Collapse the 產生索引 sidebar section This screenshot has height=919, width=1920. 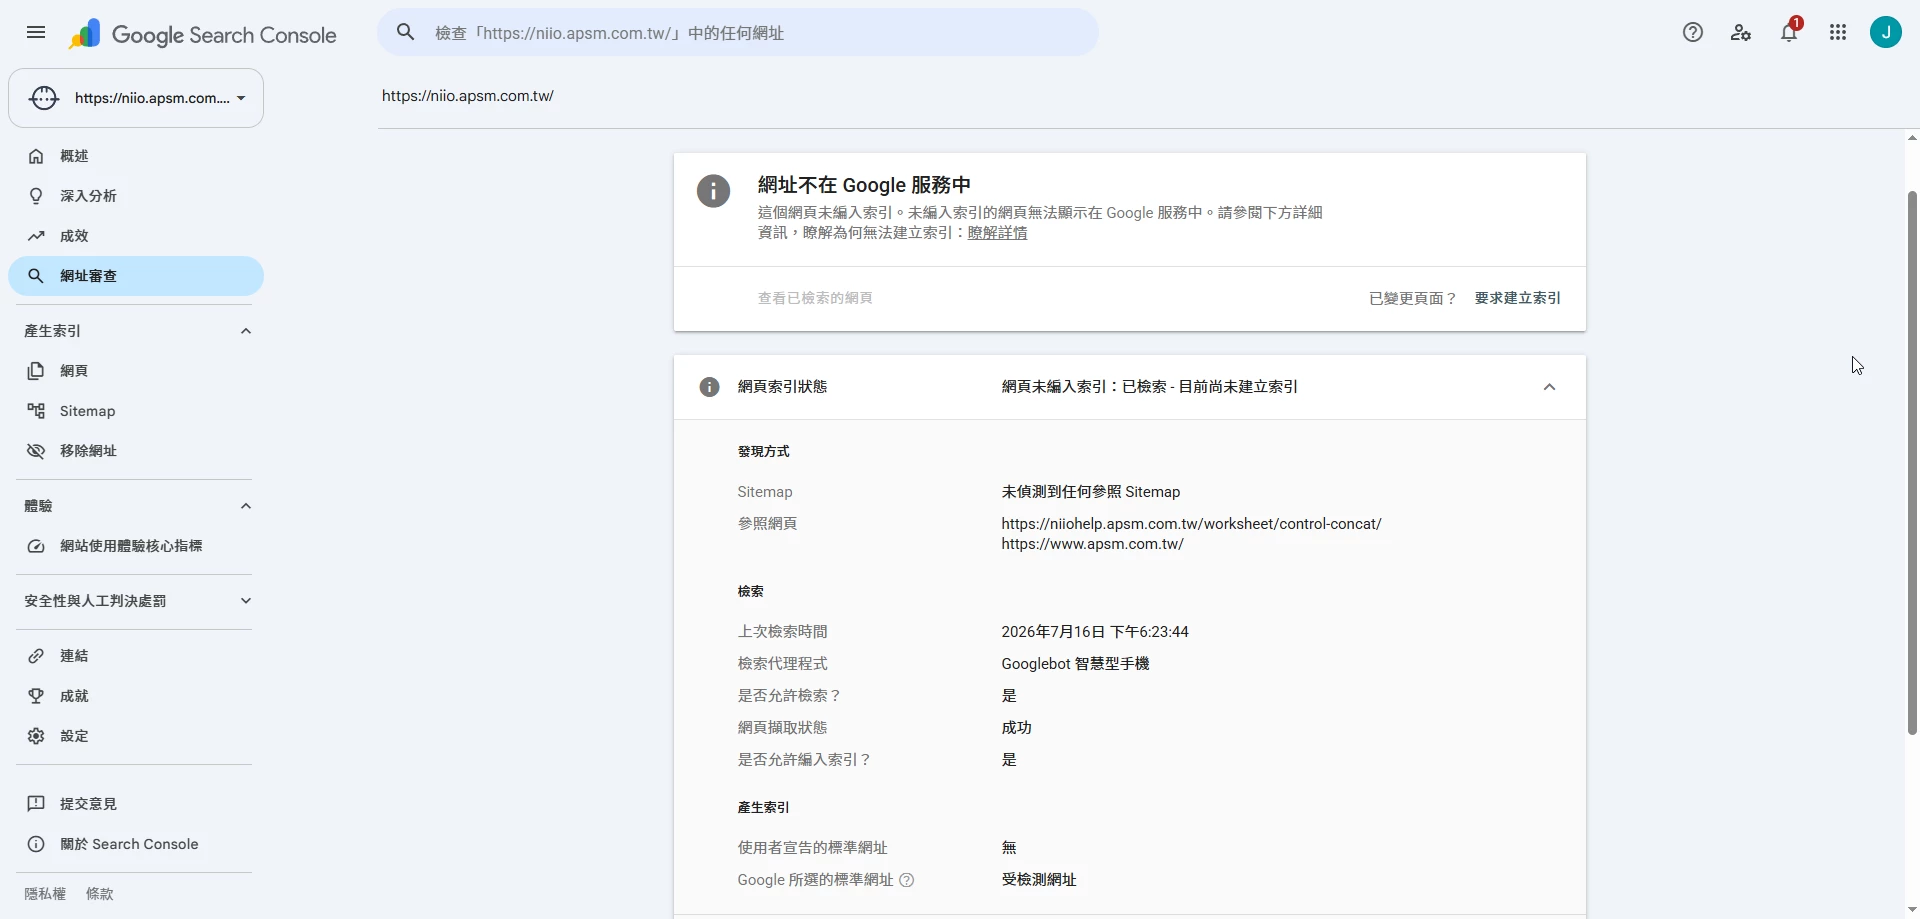246,331
